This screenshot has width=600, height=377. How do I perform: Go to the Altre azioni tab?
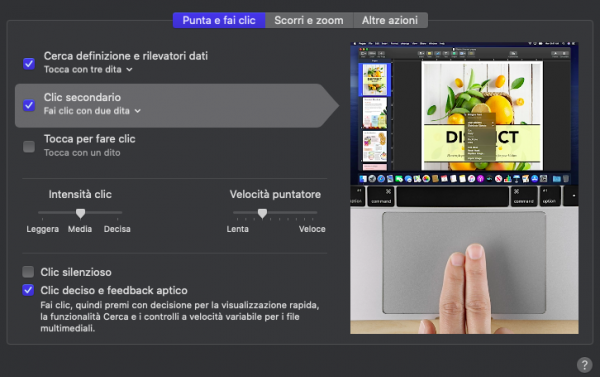tap(390, 20)
